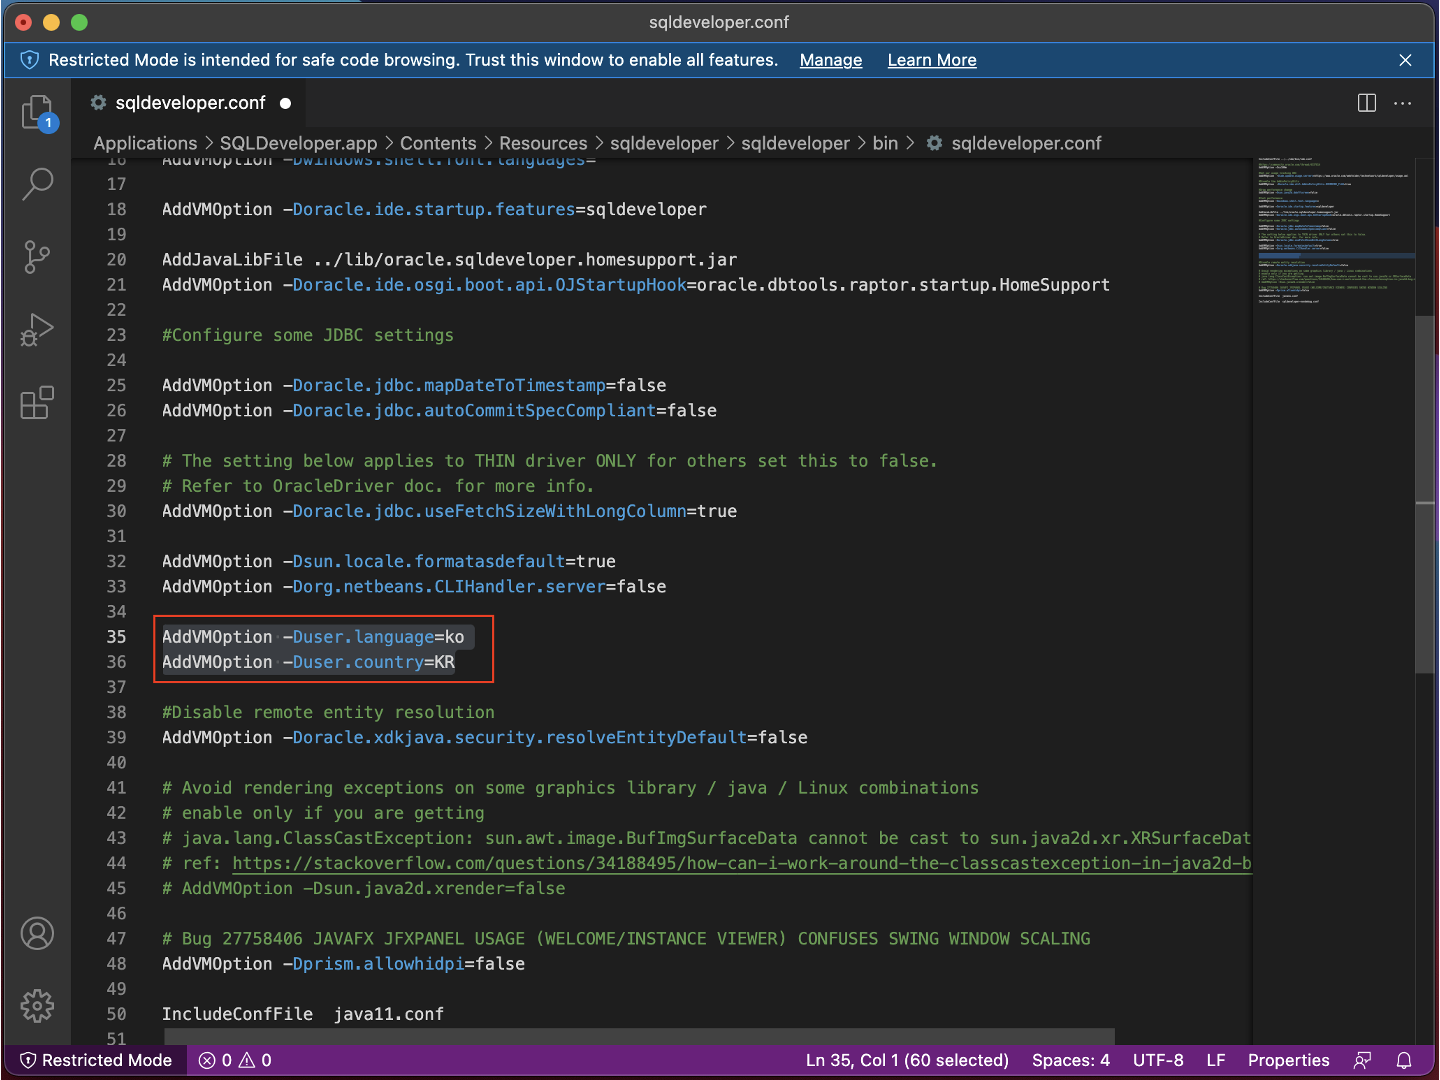Click -Dsun.locale.formatasdefault=true line
Image resolution: width=1440 pixels, height=1080 pixels.
pos(389,561)
